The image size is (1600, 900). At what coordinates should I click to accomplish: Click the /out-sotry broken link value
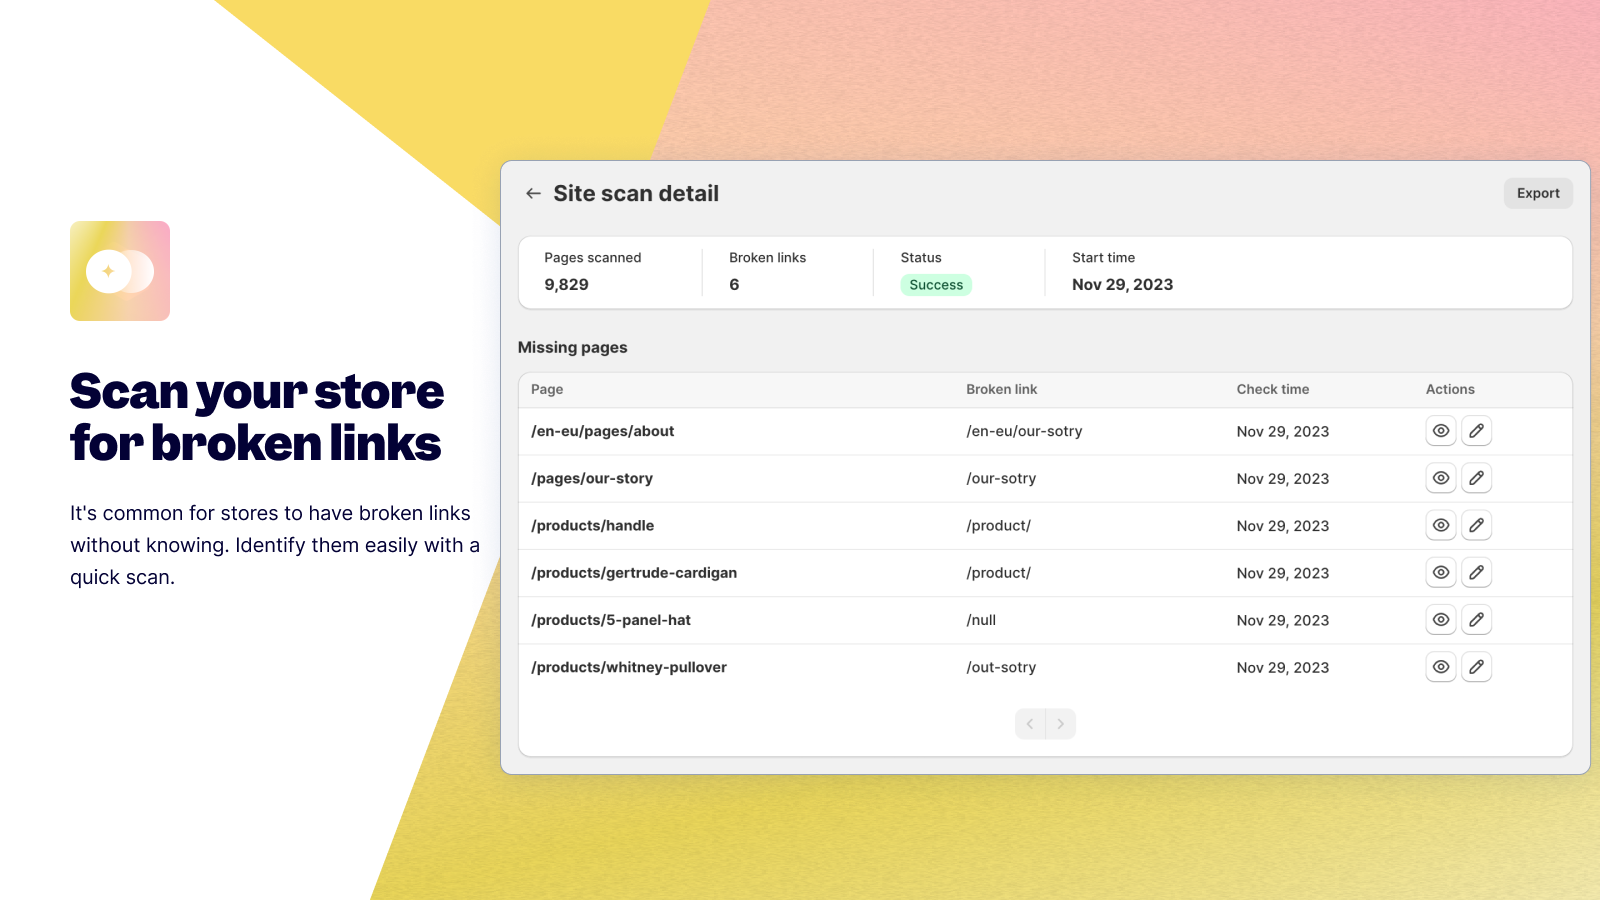click(1001, 667)
